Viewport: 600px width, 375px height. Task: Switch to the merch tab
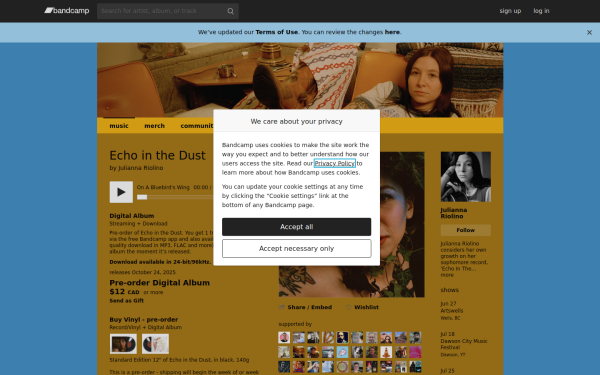155,126
